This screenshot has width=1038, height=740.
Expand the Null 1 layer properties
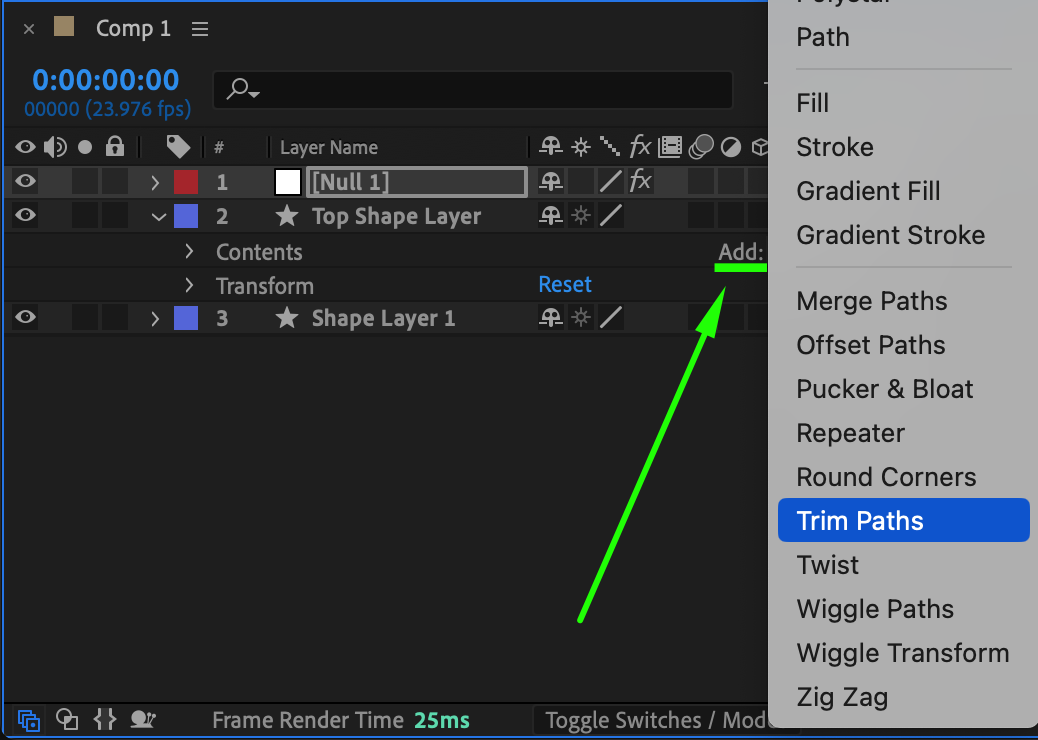tap(155, 182)
